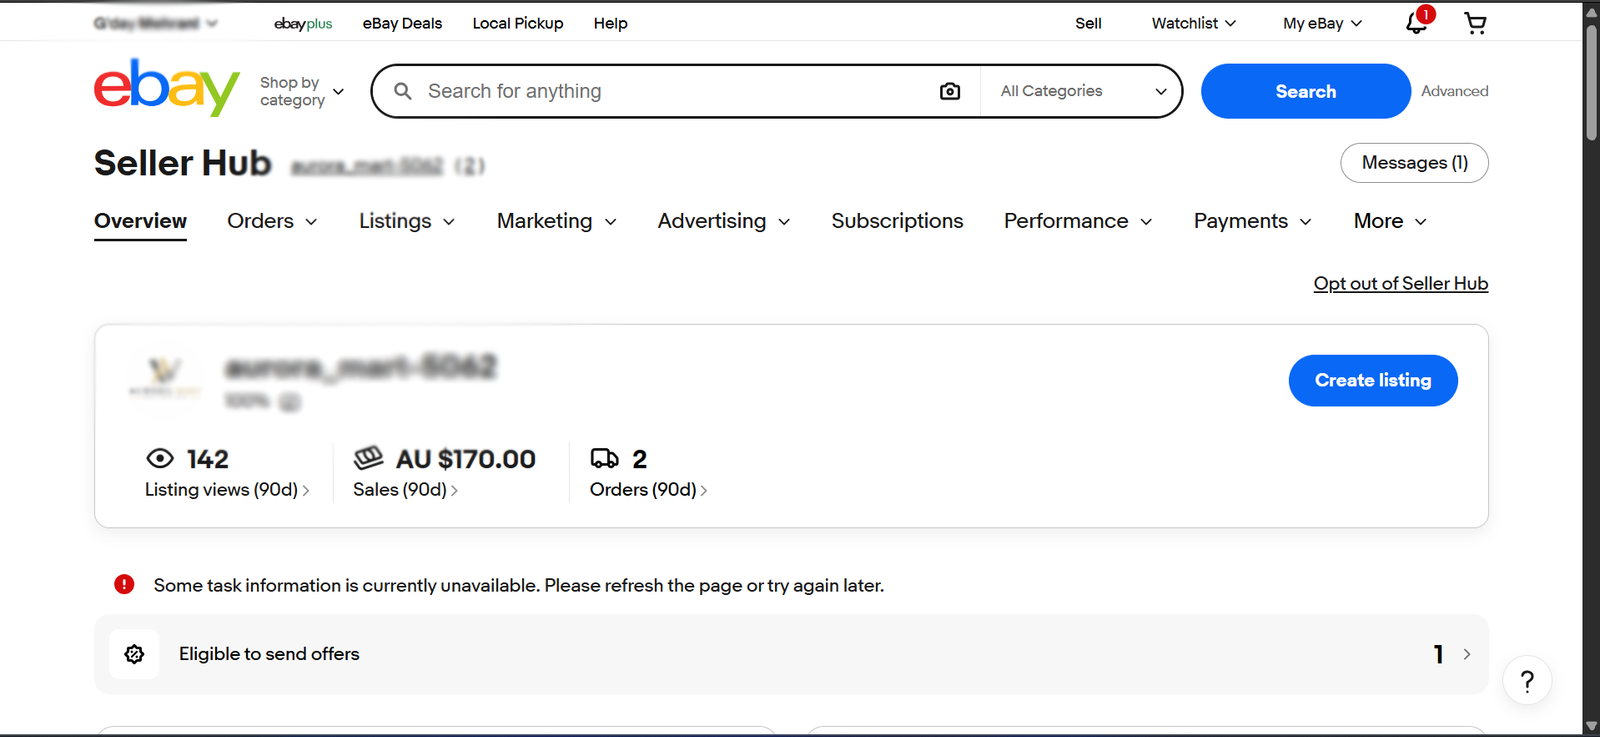Expand the Listings menu

coord(407,221)
